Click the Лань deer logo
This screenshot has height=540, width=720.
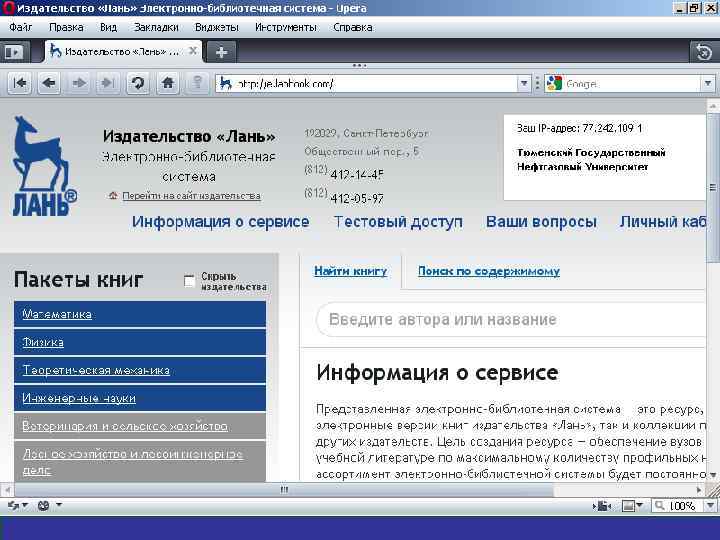point(45,166)
